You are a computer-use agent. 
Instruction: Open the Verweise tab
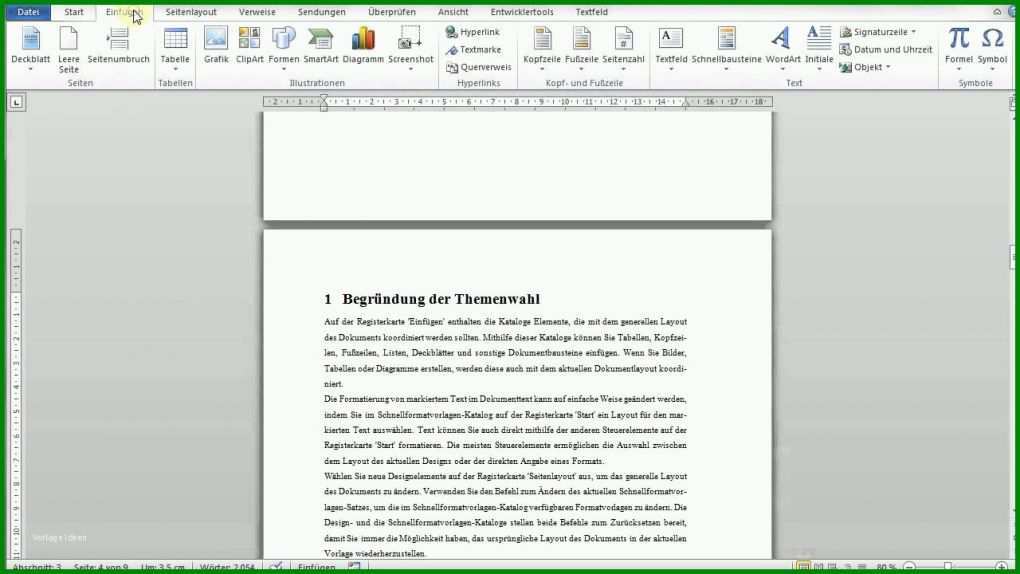pos(257,12)
